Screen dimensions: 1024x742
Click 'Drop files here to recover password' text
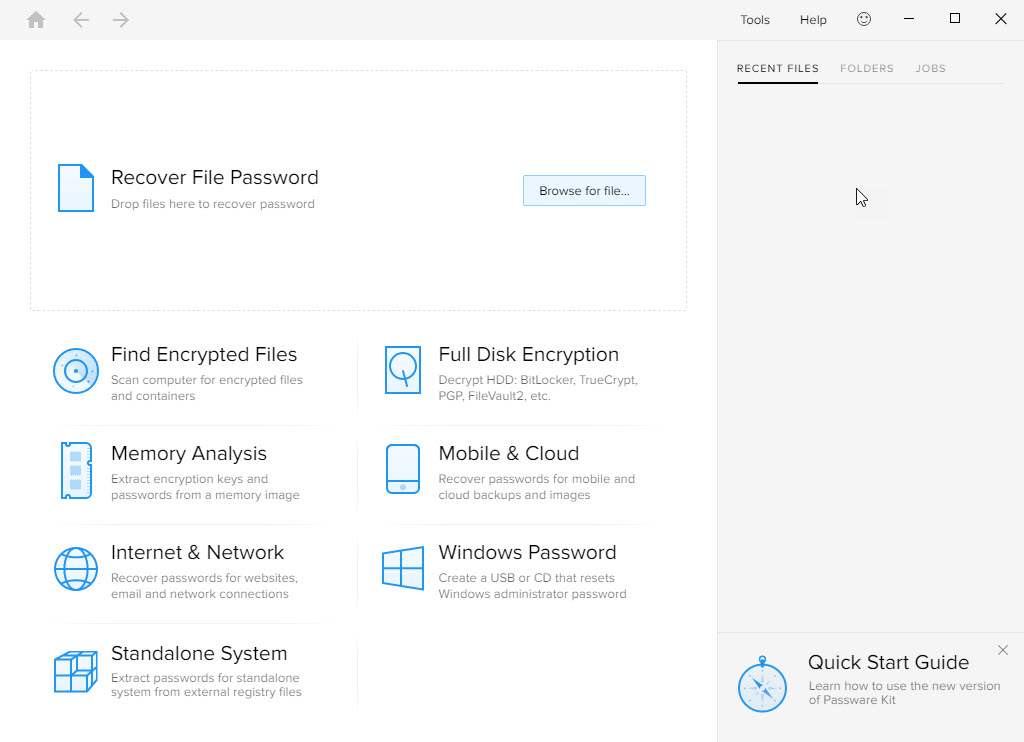[213, 204]
